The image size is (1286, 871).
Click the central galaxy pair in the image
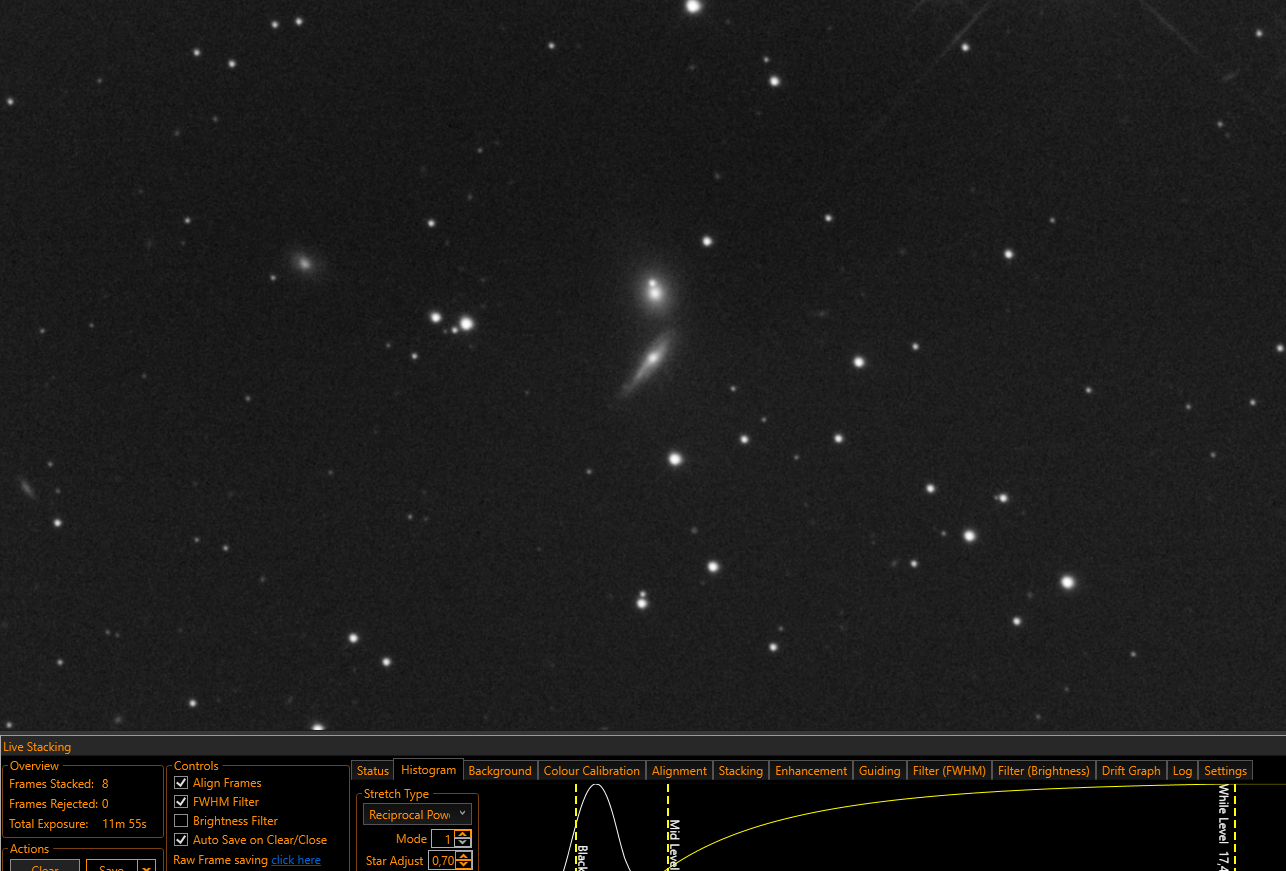(x=652, y=330)
